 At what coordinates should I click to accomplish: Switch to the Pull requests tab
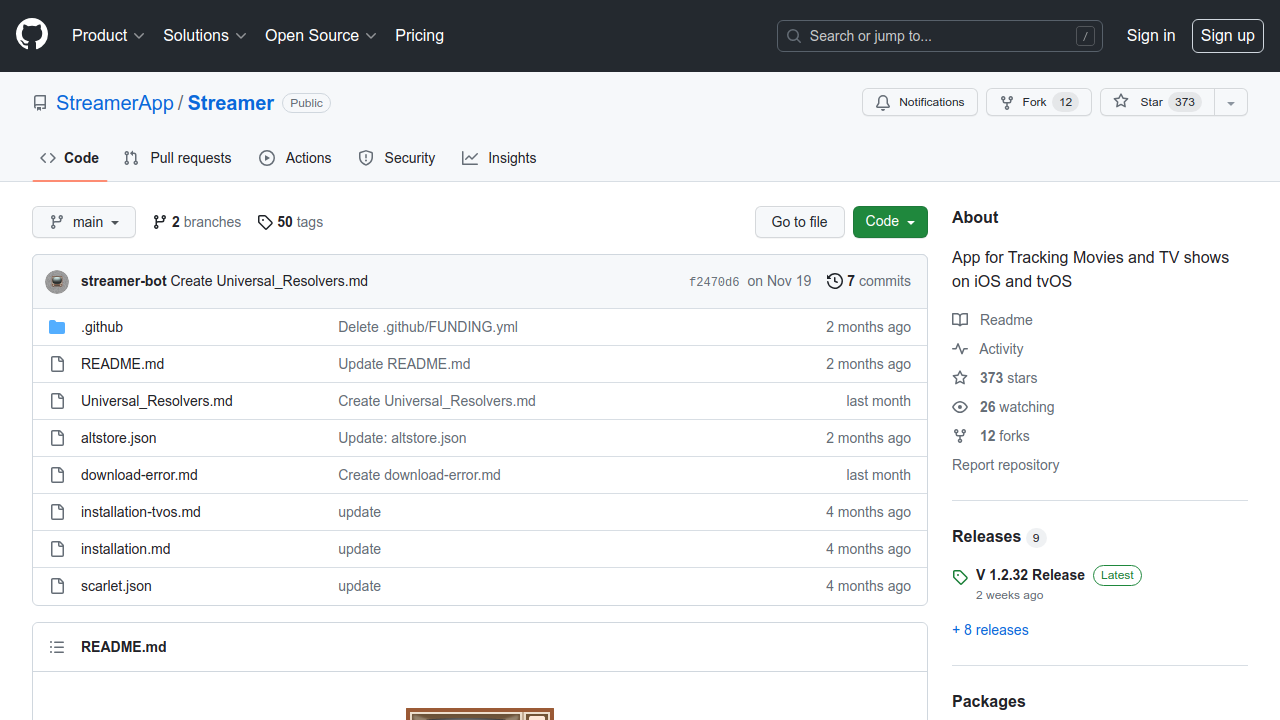click(177, 158)
